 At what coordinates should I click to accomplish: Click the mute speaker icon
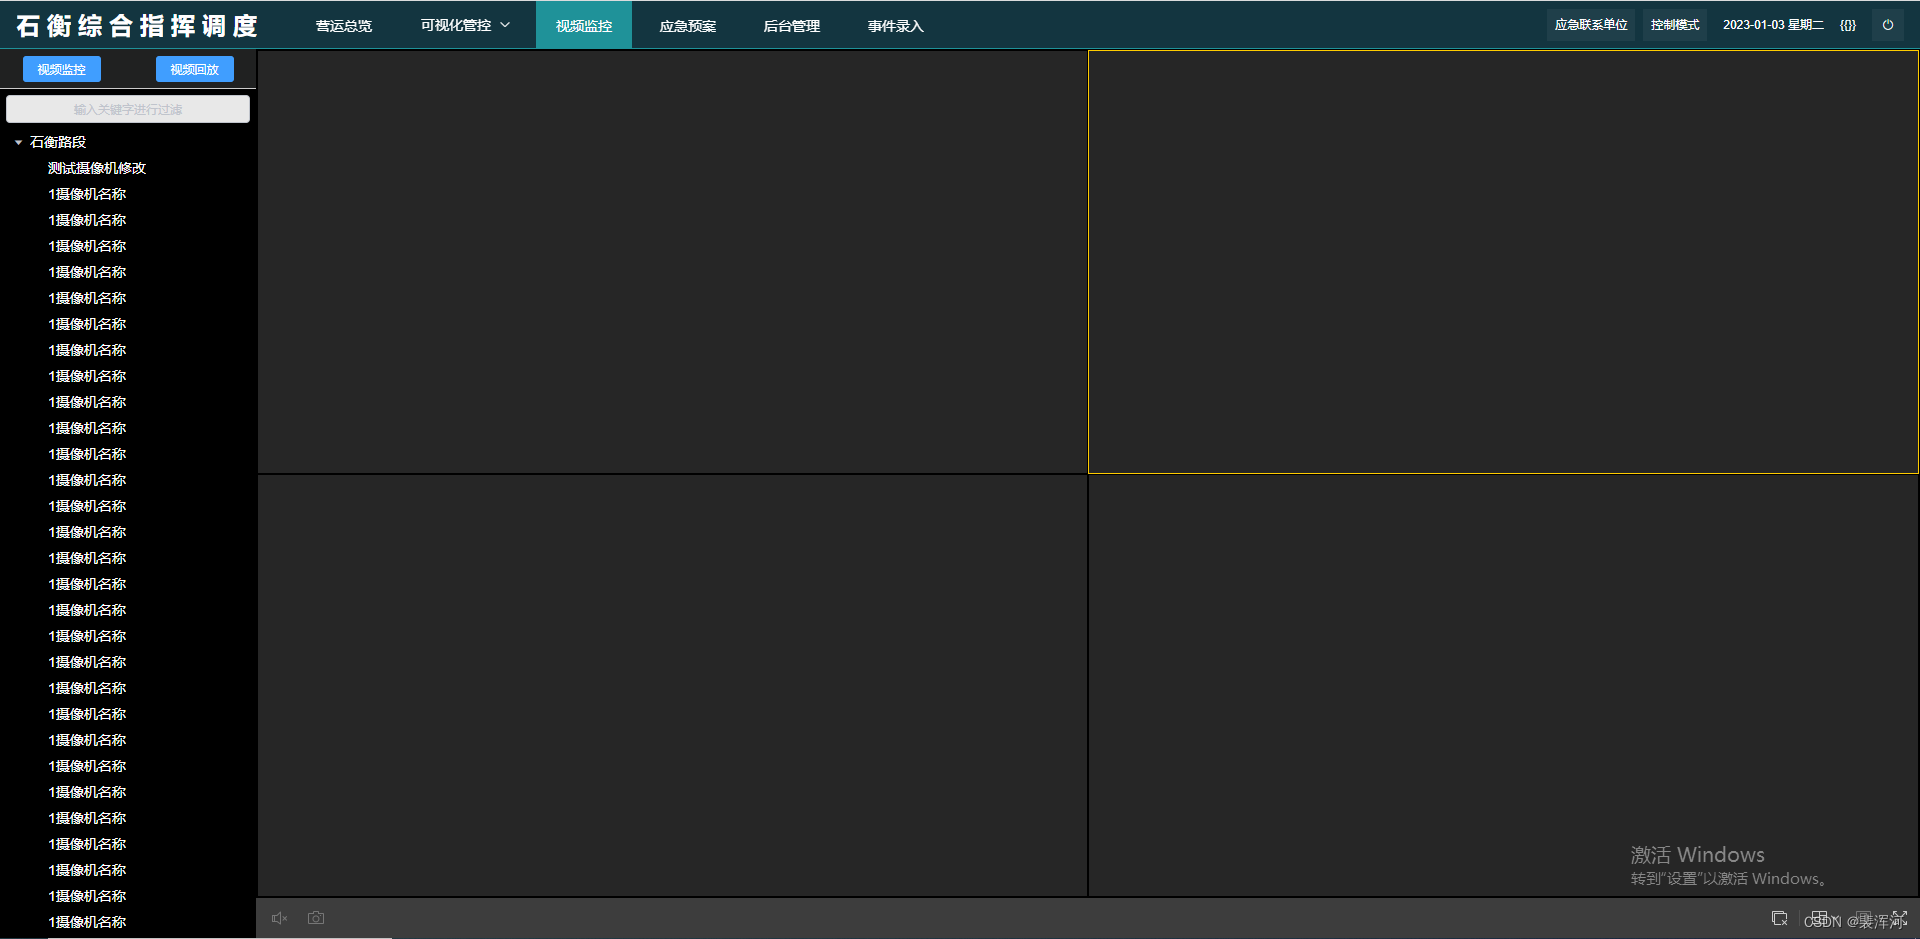pyautogui.click(x=279, y=918)
